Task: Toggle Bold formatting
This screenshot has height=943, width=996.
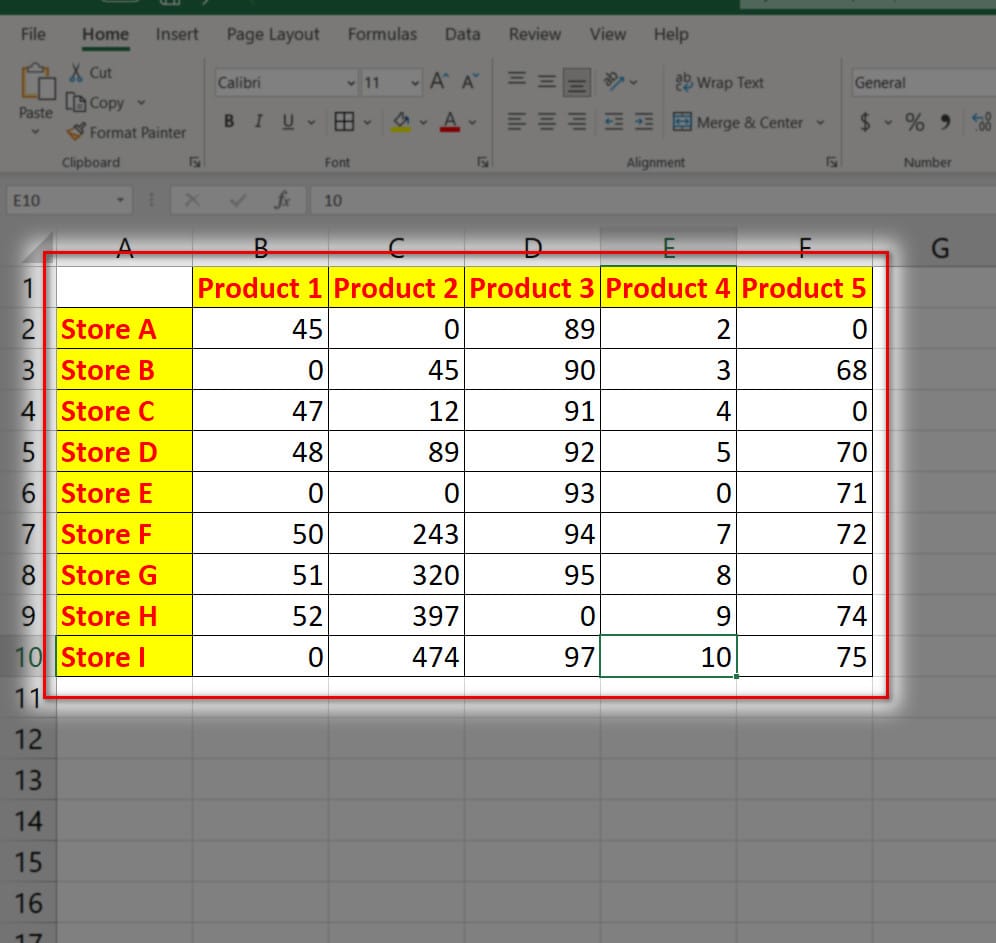Action: point(229,122)
